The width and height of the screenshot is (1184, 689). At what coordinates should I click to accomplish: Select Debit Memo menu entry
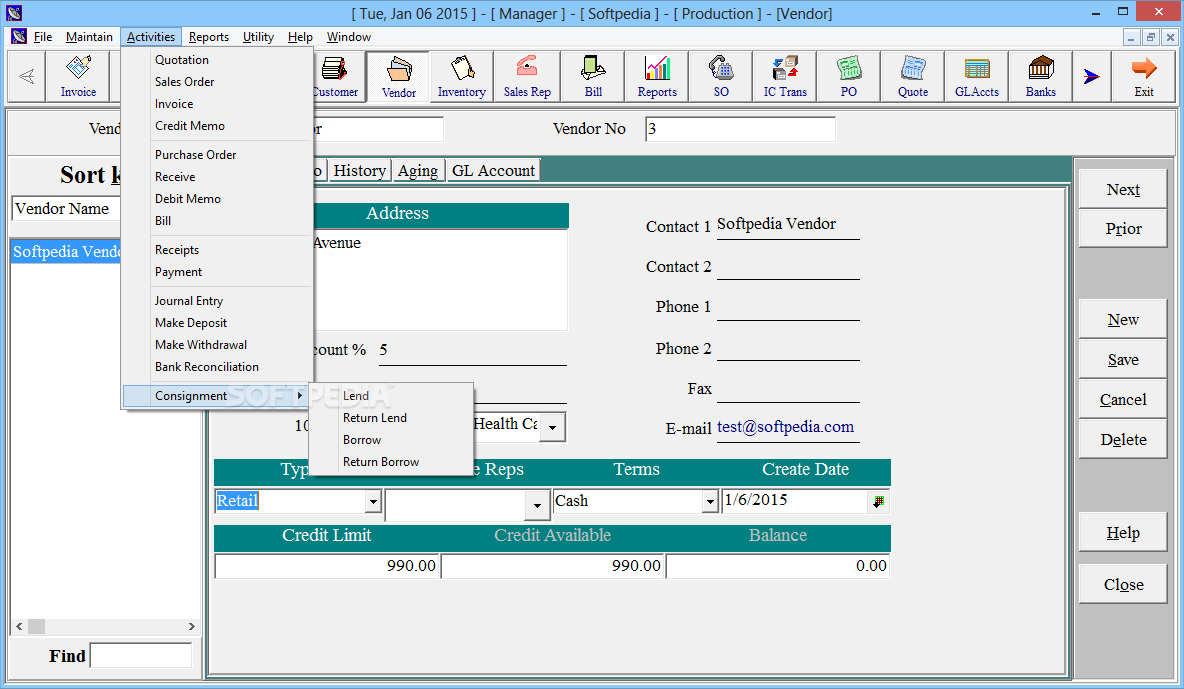(x=218, y=198)
